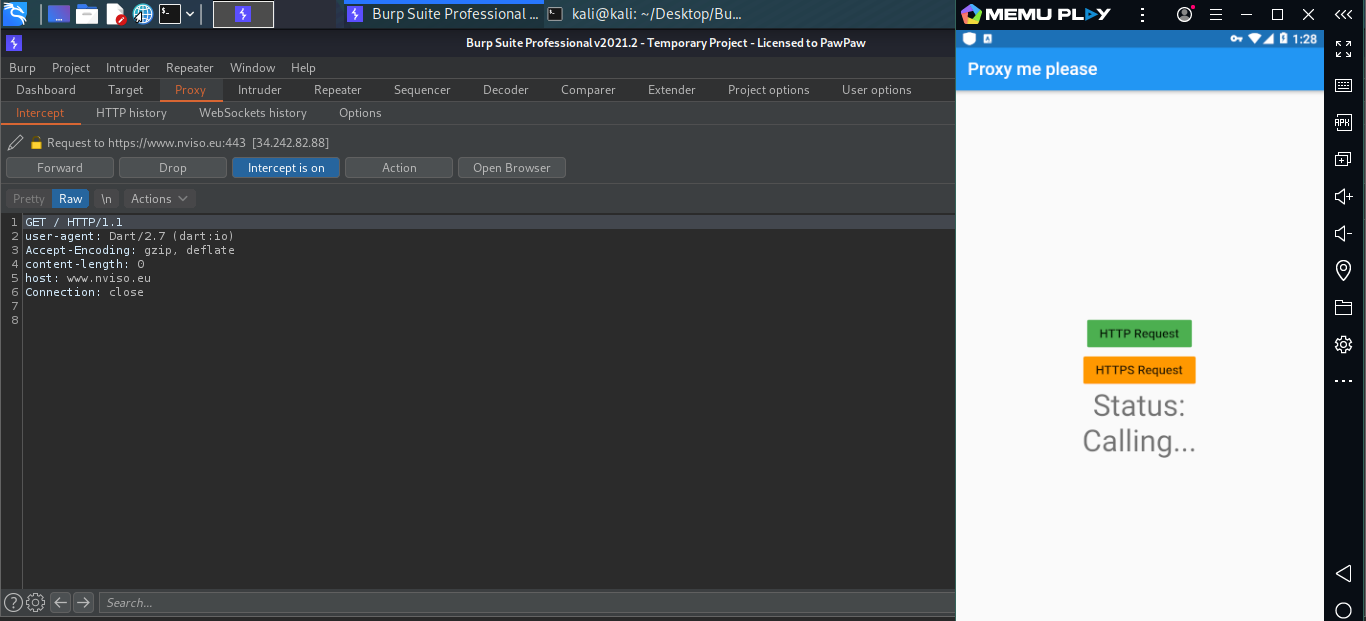Switch the message view to Pretty

29,199
